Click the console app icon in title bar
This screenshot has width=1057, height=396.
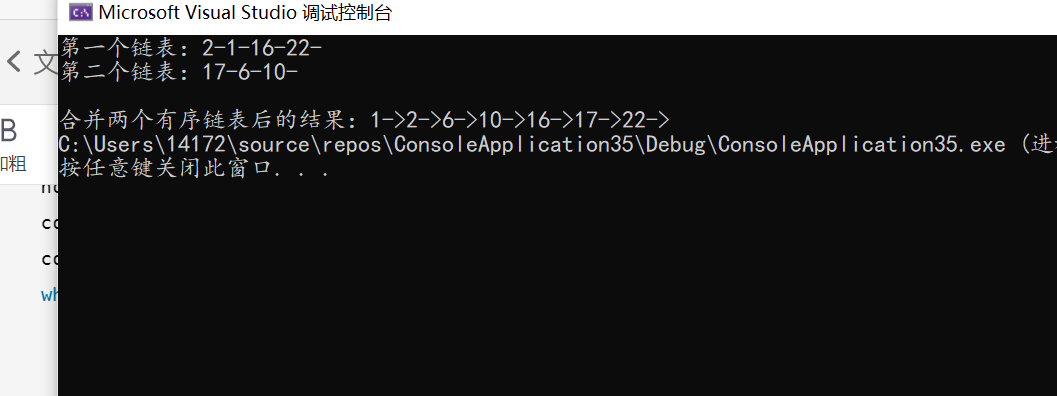(81, 13)
